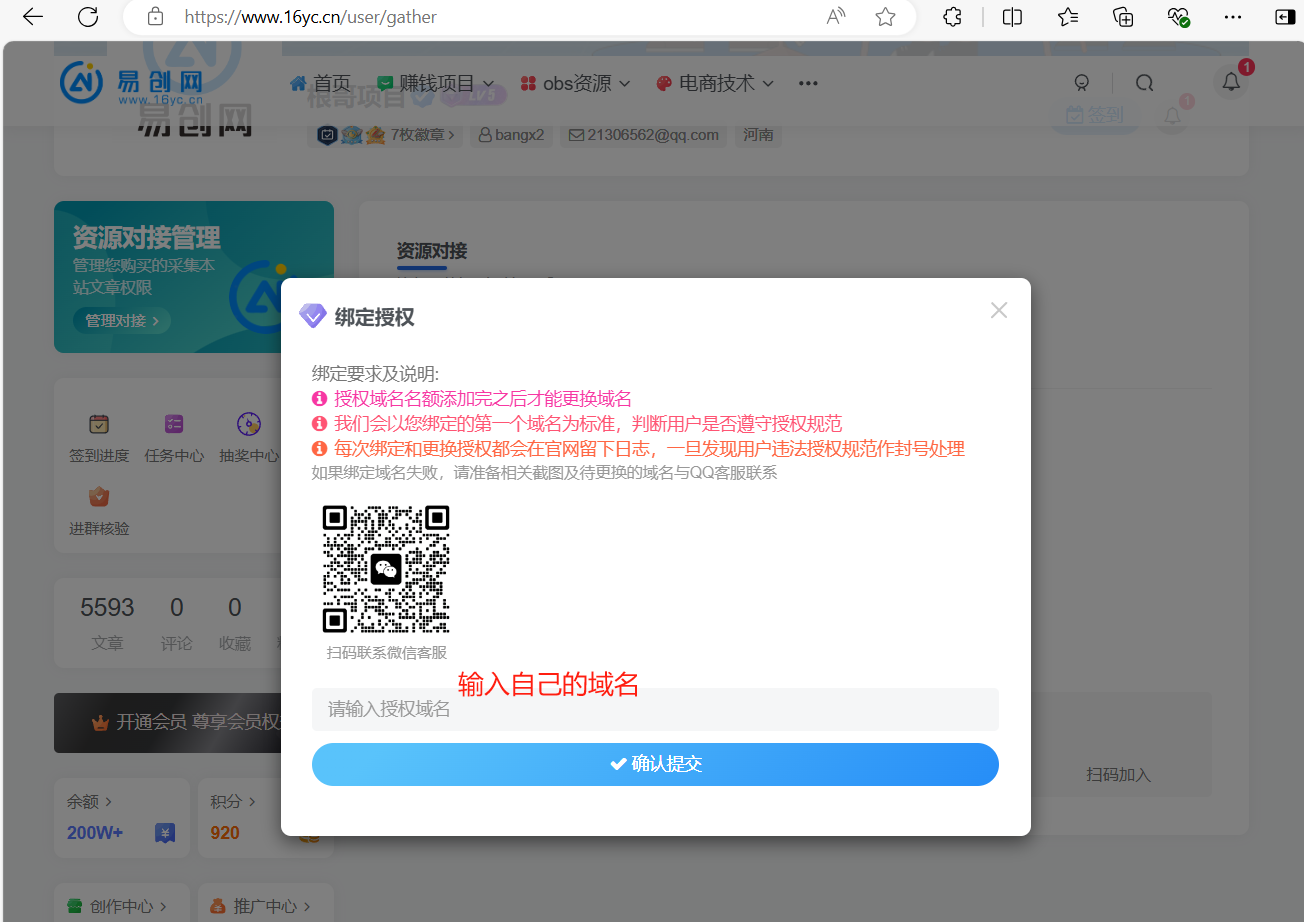The height and width of the screenshot is (922, 1304).
Task: Expand the 赚钱项目 navigation dropdown
Action: tap(436, 84)
